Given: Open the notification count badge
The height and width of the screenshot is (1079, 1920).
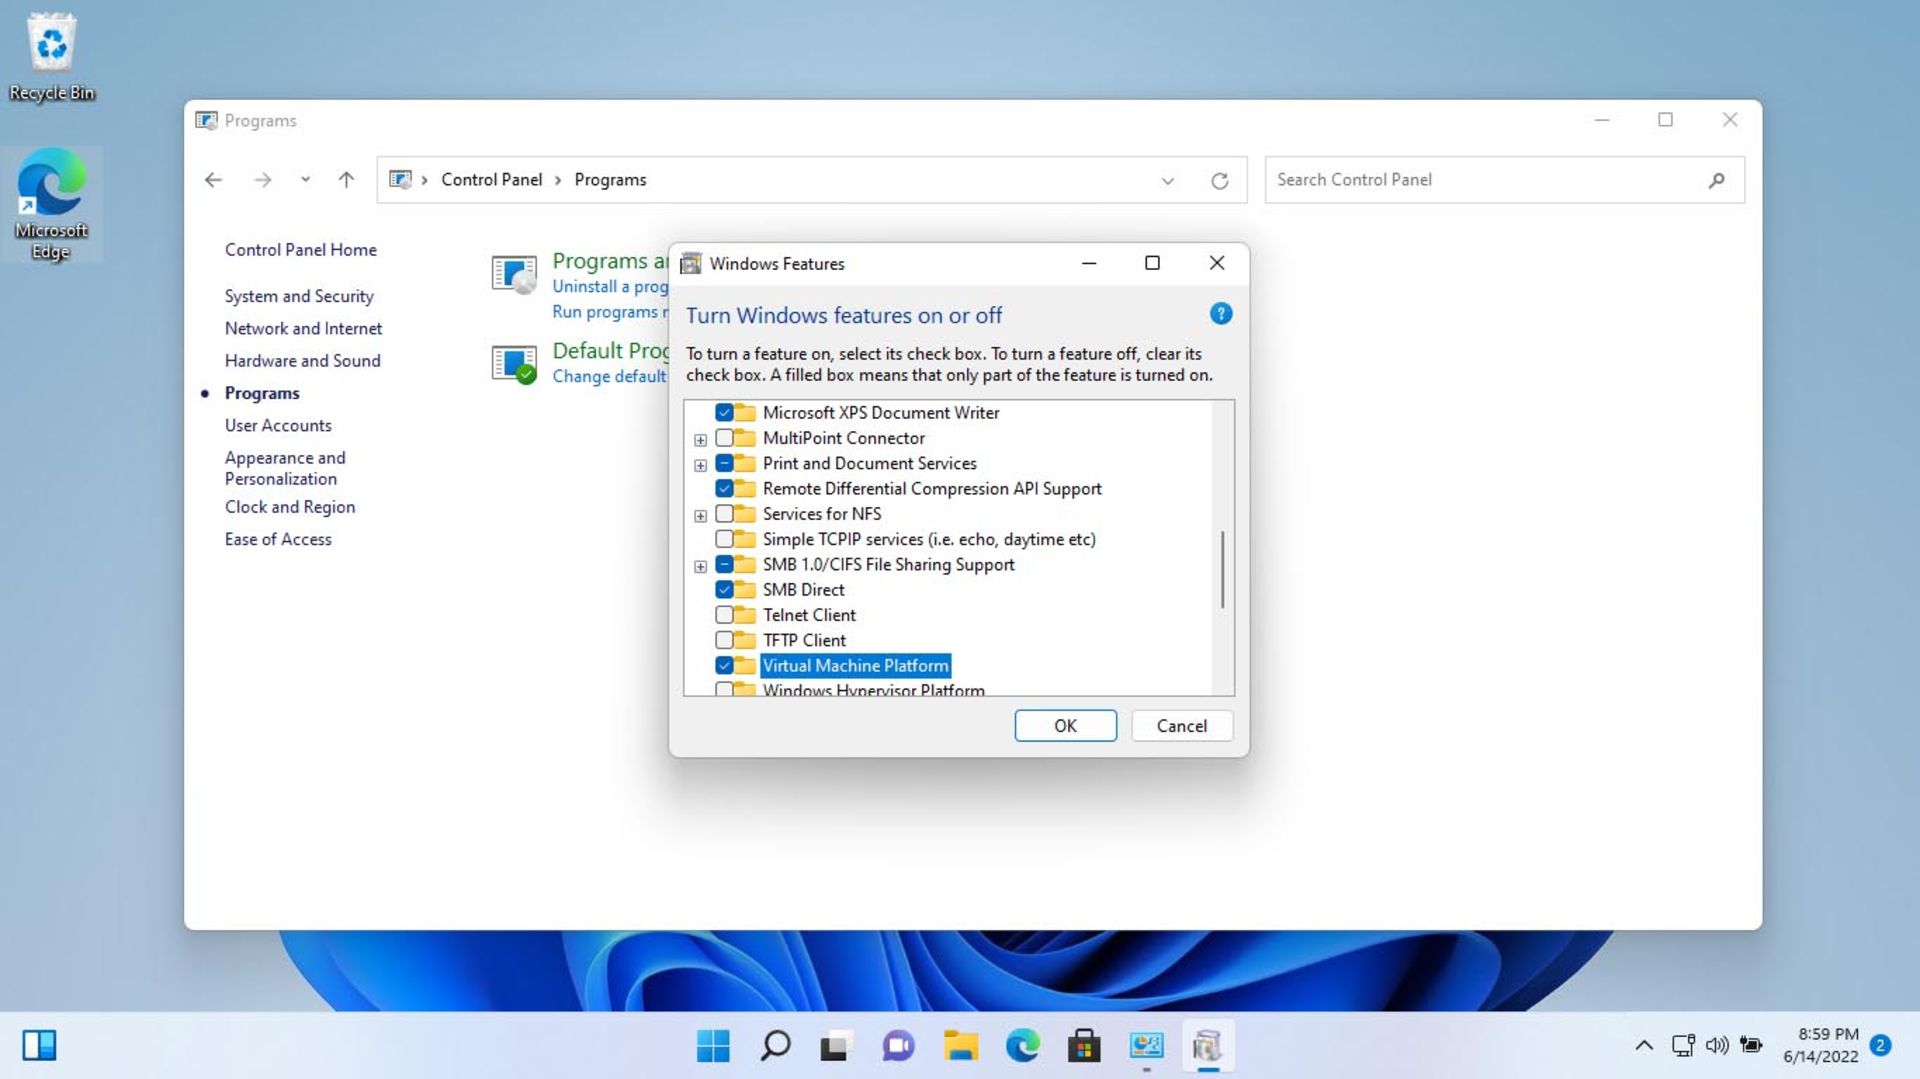Looking at the screenshot, I should pyautogui.click(x=1880, y=1046).
